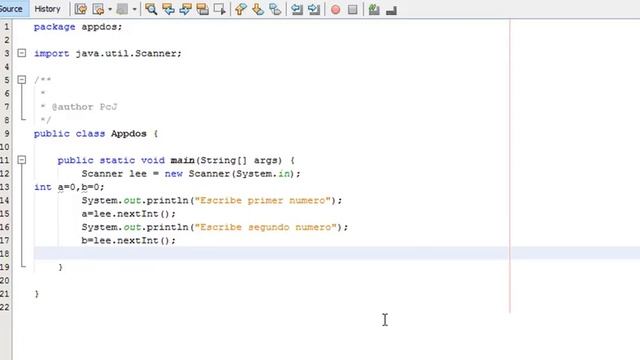Image resolution: width=640 pixels, height=360 pixels.
Task: Collapse the Javadoc comment fold on line 5
Action: [x=22, y=80]
